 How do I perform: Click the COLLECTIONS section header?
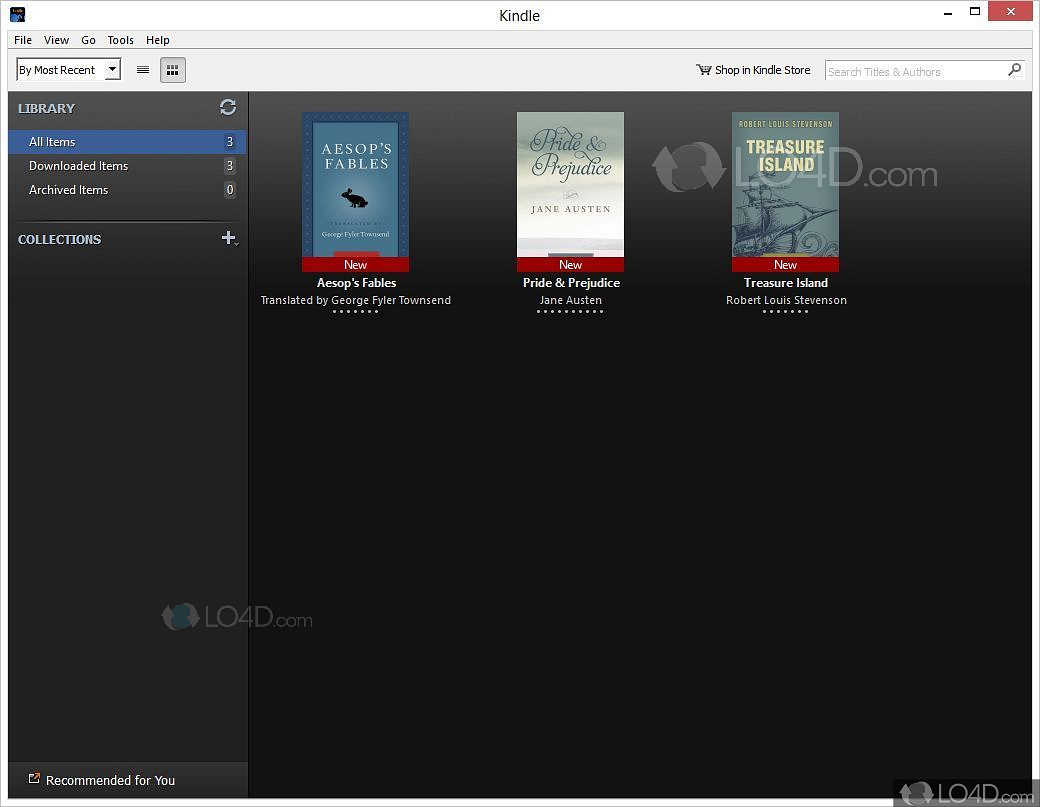pos(60,239)
